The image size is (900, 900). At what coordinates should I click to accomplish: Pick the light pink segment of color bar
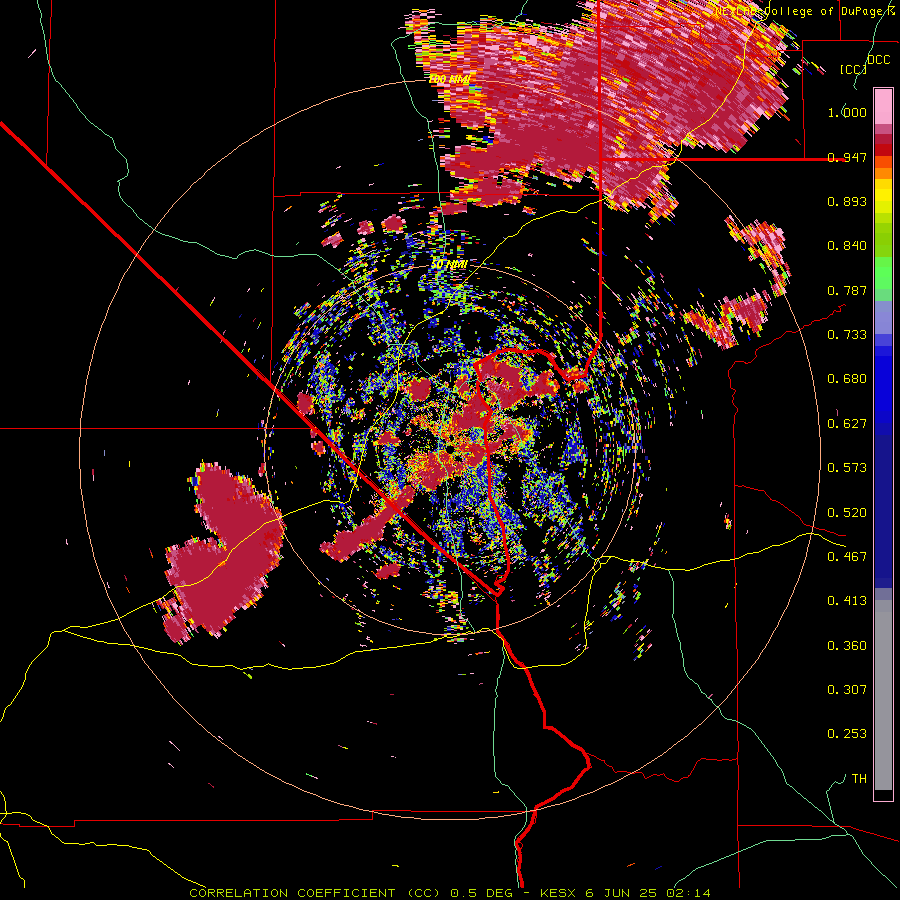pos(883,106)
